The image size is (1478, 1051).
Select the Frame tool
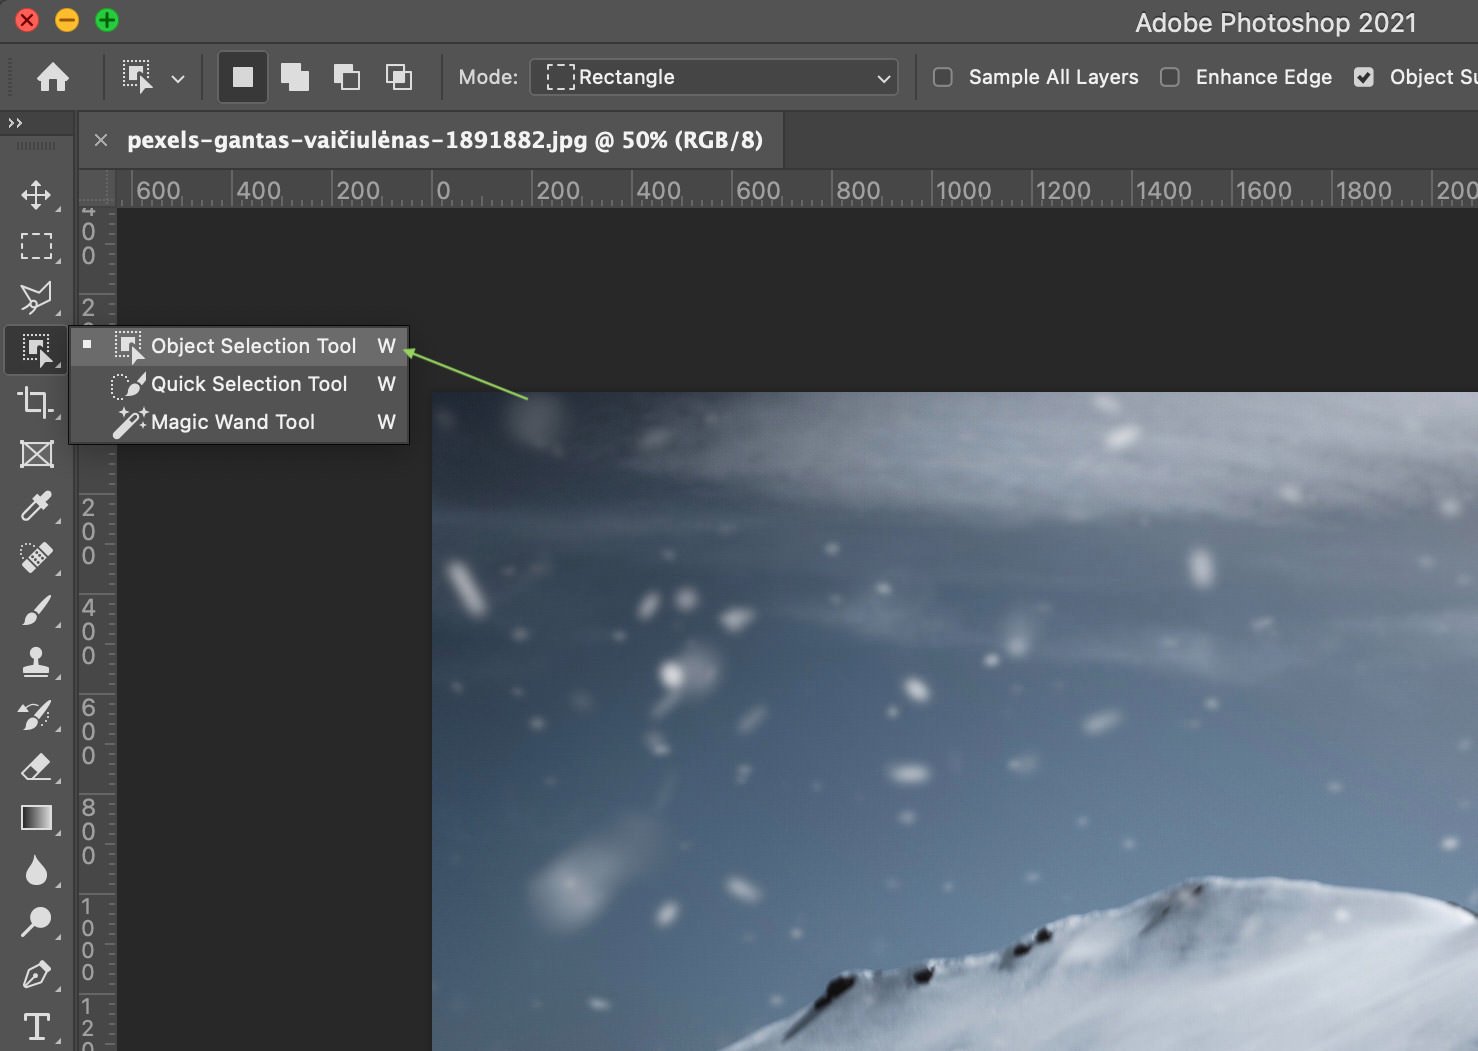click(37, 454)
